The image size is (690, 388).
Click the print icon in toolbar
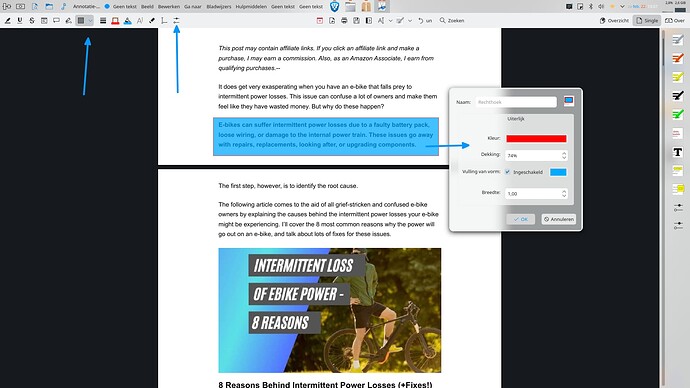[x=344, y=21]
